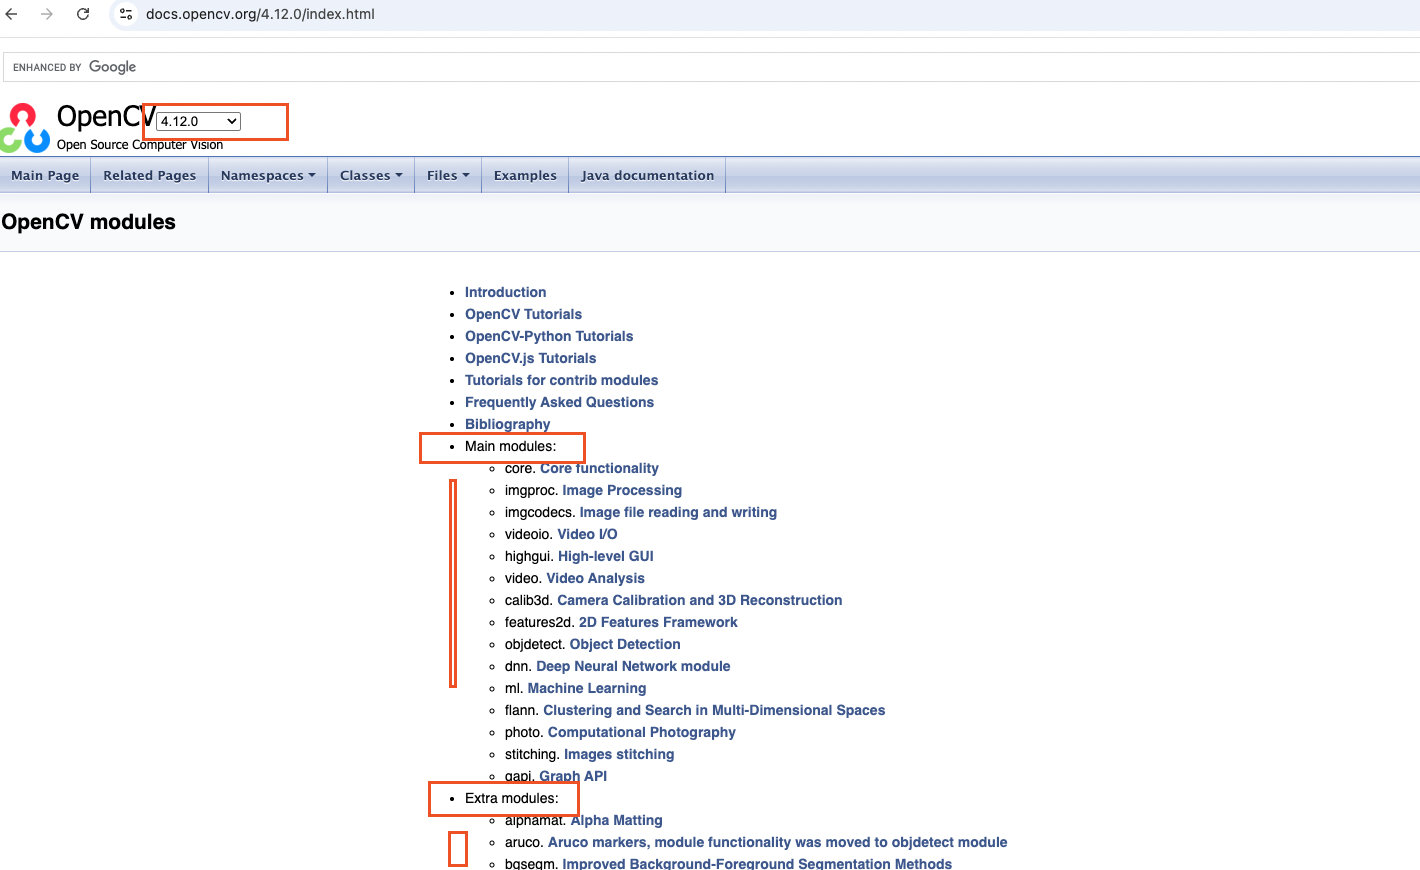Open the High-level GUI link
1420x870 pixels.
606,556
